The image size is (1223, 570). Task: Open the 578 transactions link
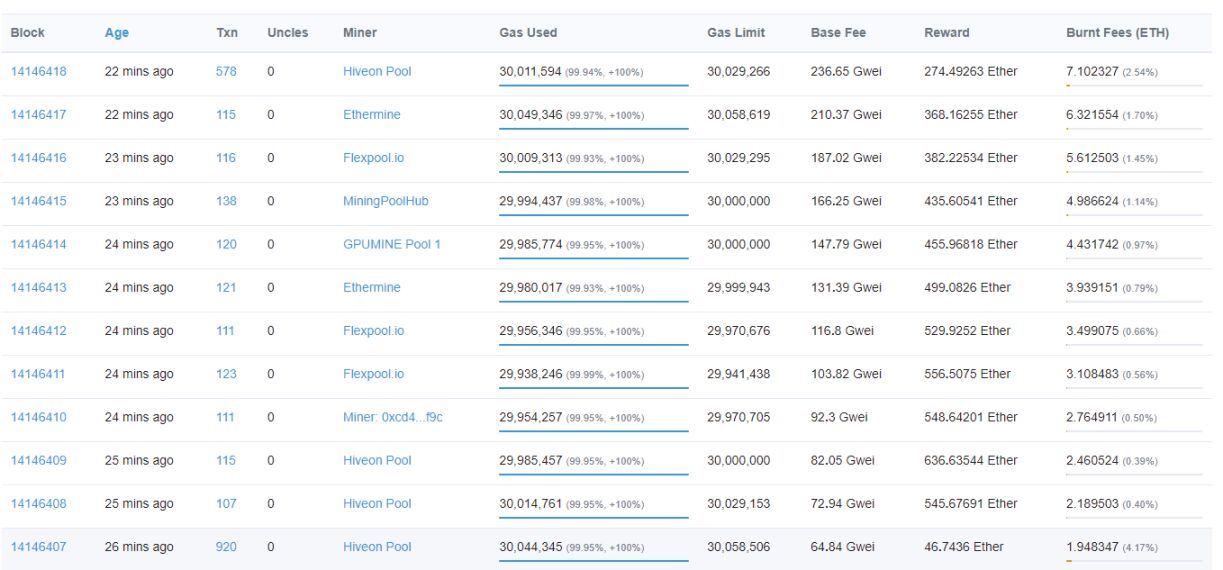pyautogui.click(x=226, y=72)
